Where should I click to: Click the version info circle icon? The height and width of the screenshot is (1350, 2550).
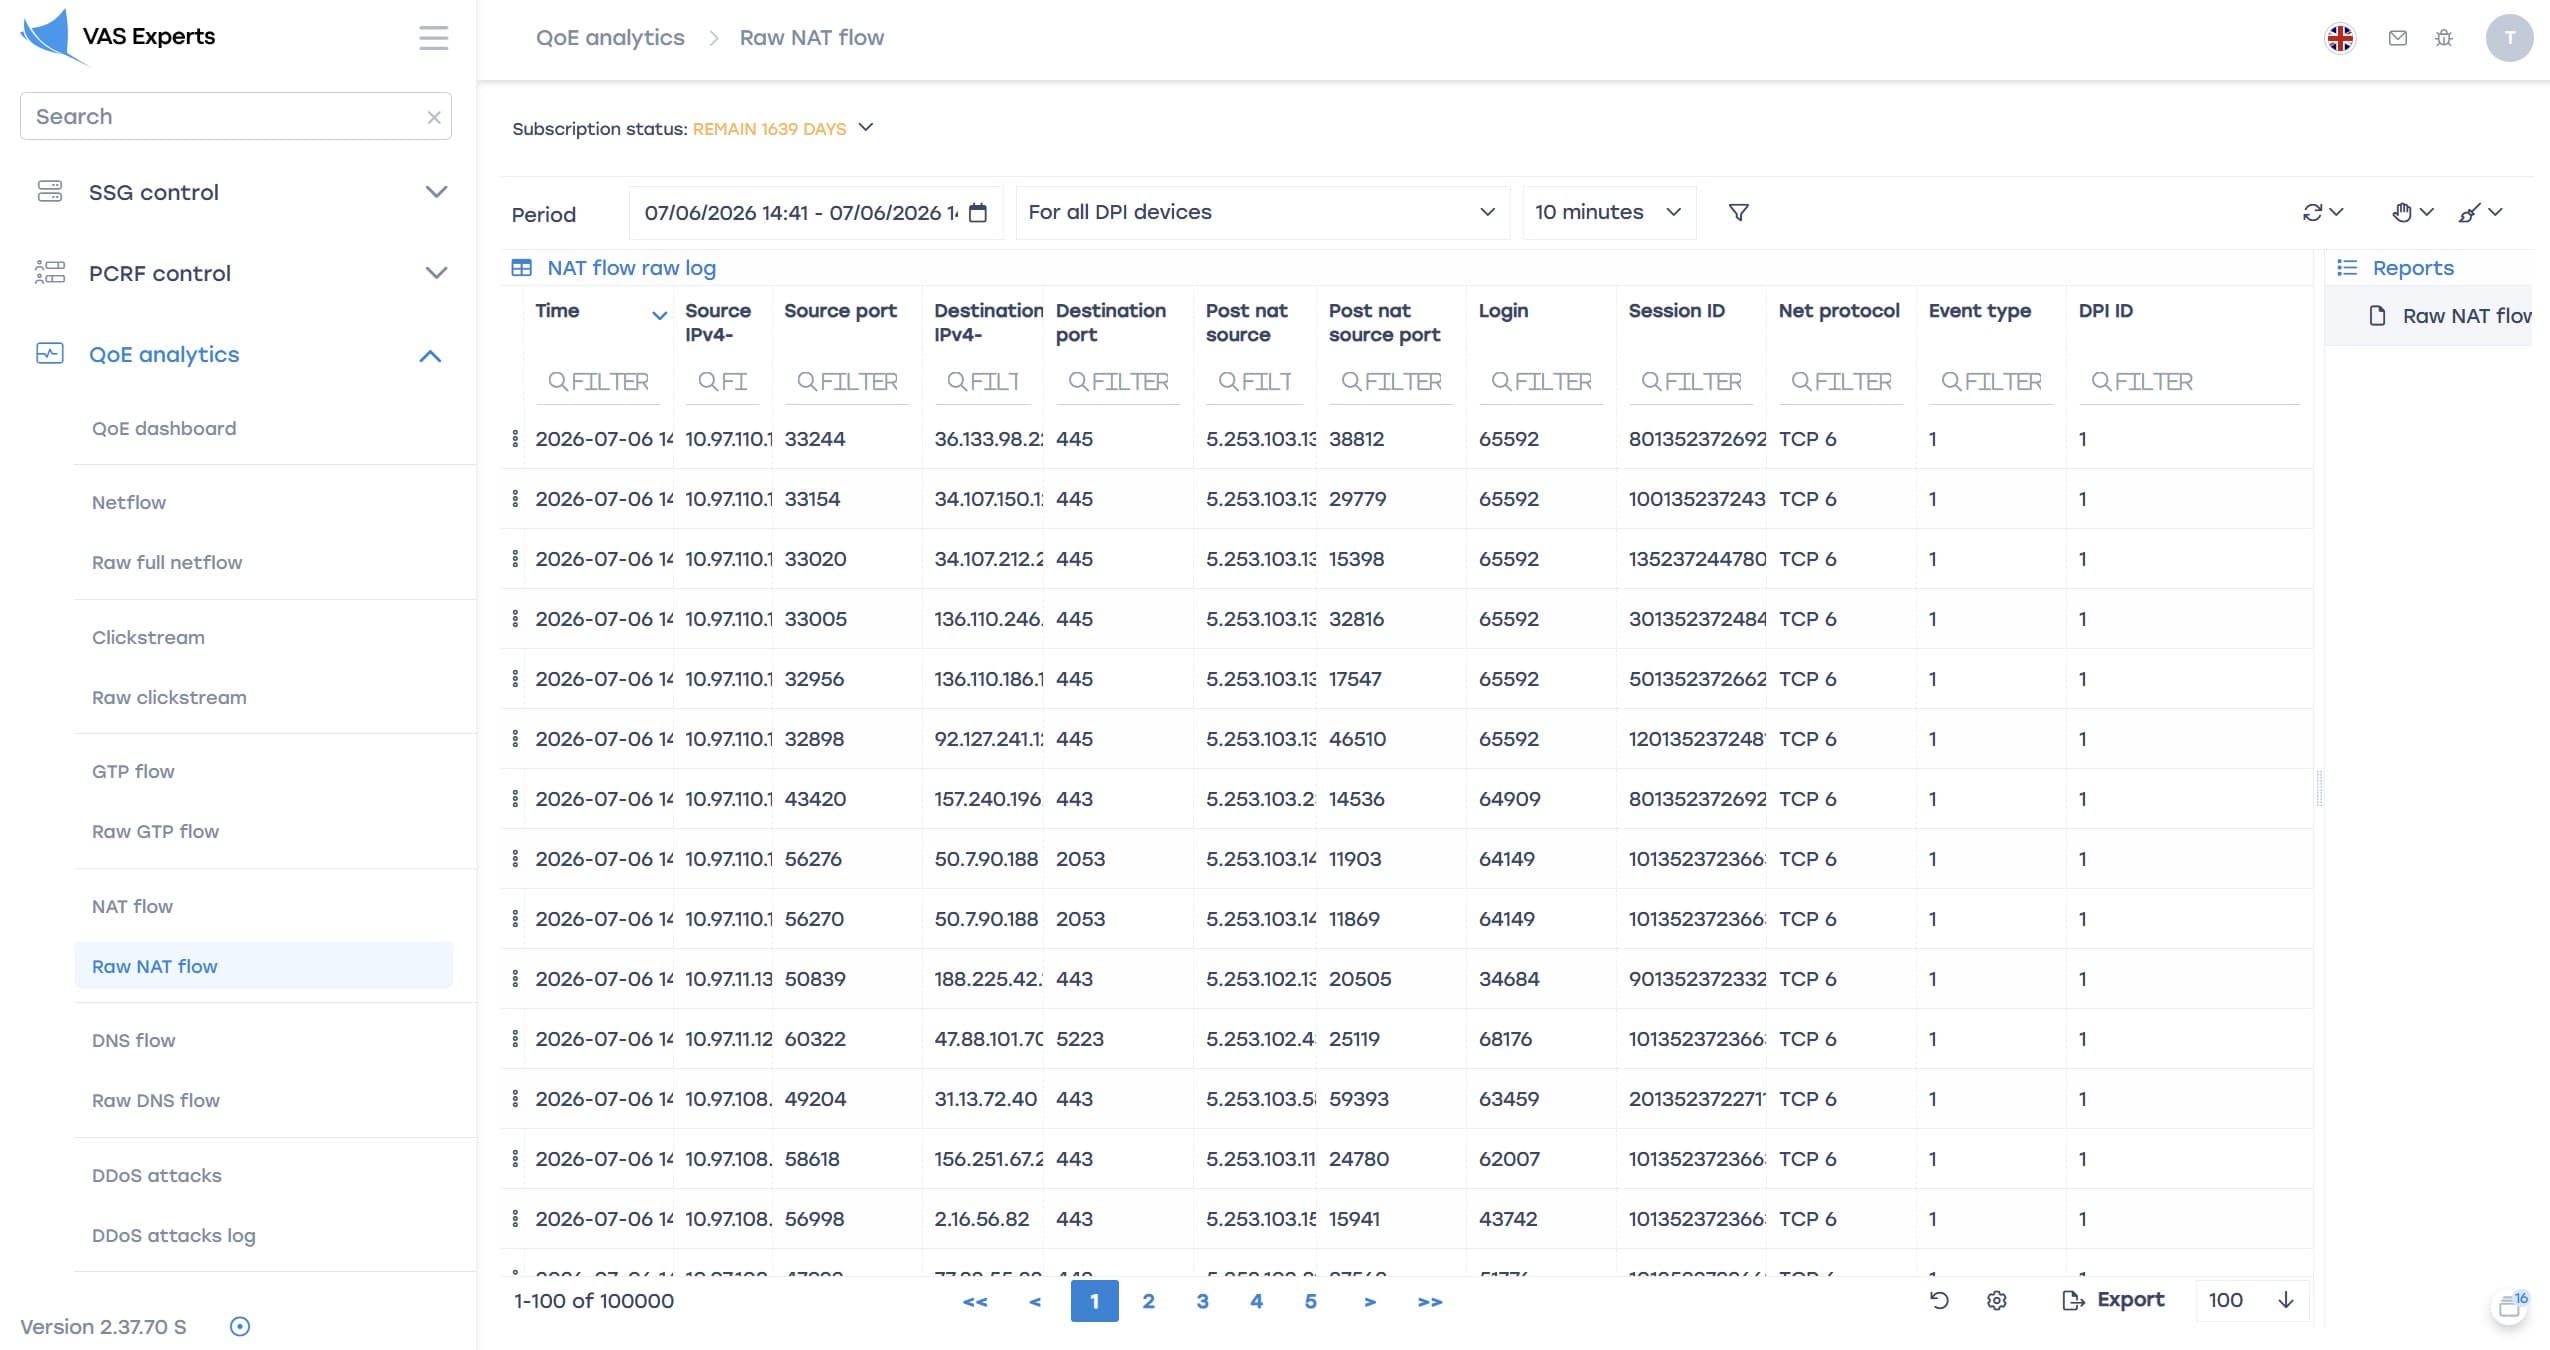240,1327
